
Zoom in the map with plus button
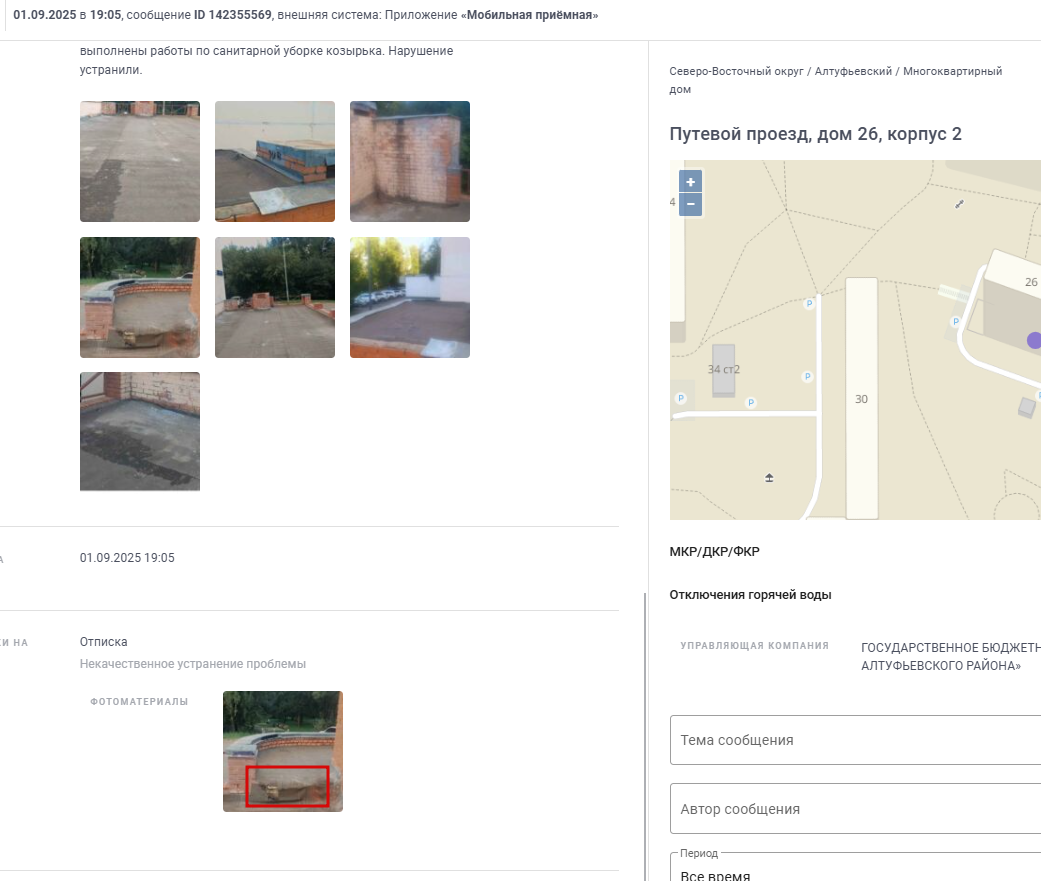point(690,182)
